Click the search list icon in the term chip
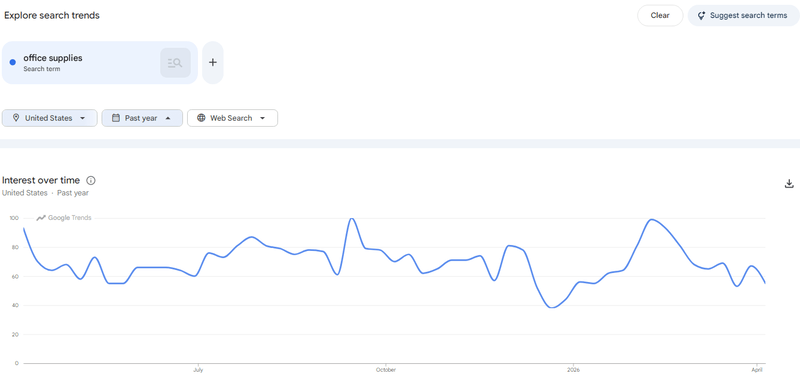 pos(175,63)
